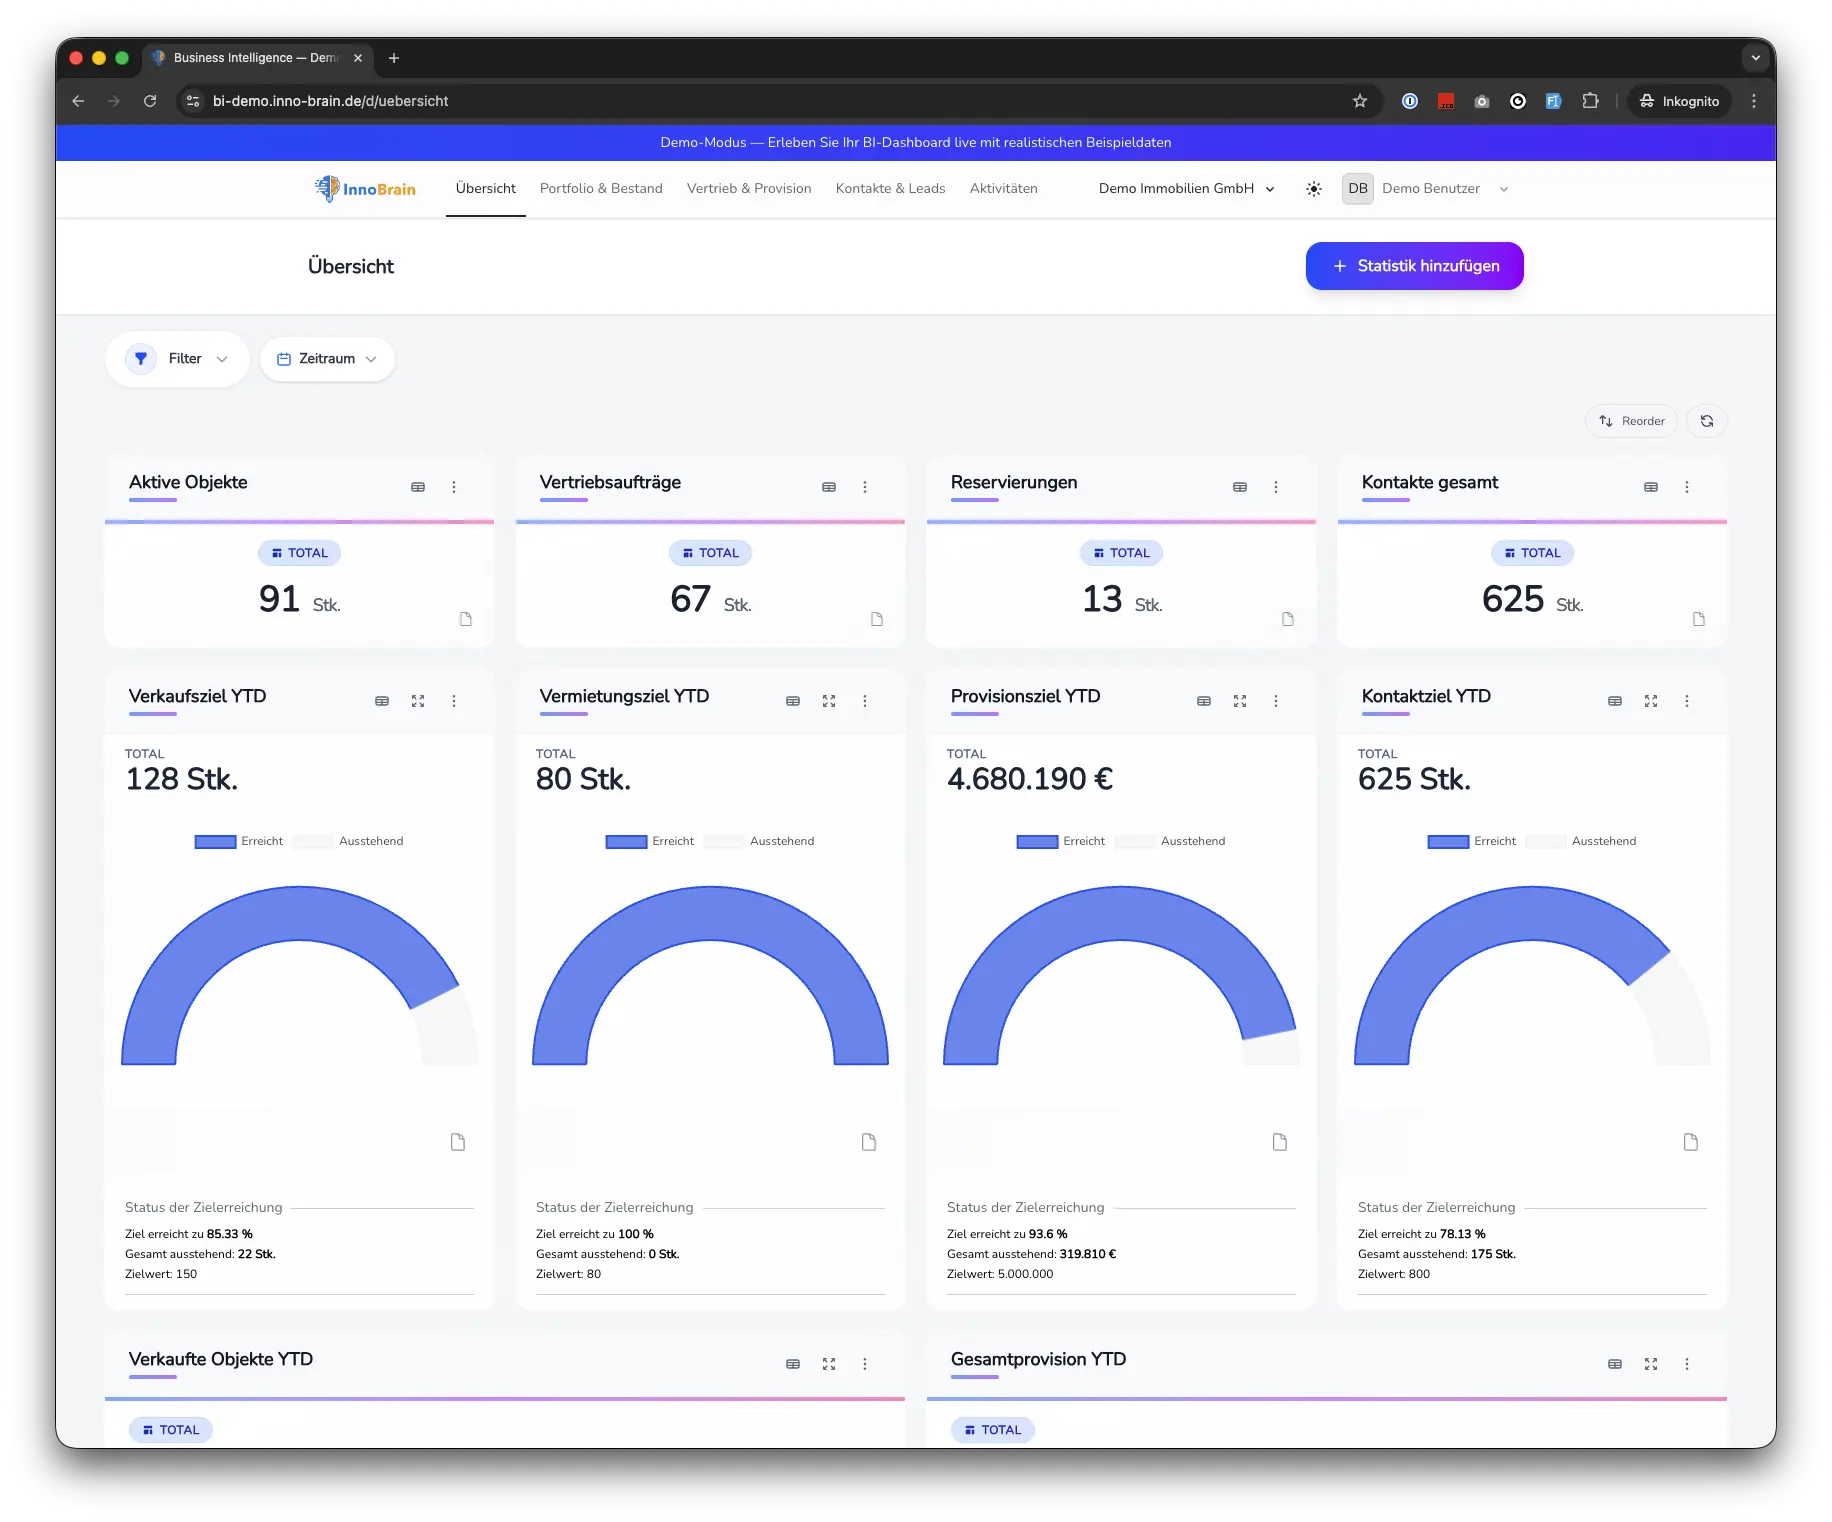The height and width of the screenshot is (1522, 1832).
Task: Expand Verkaufsziel YTD chart to fullscreen
Action: tap(418, 701)
